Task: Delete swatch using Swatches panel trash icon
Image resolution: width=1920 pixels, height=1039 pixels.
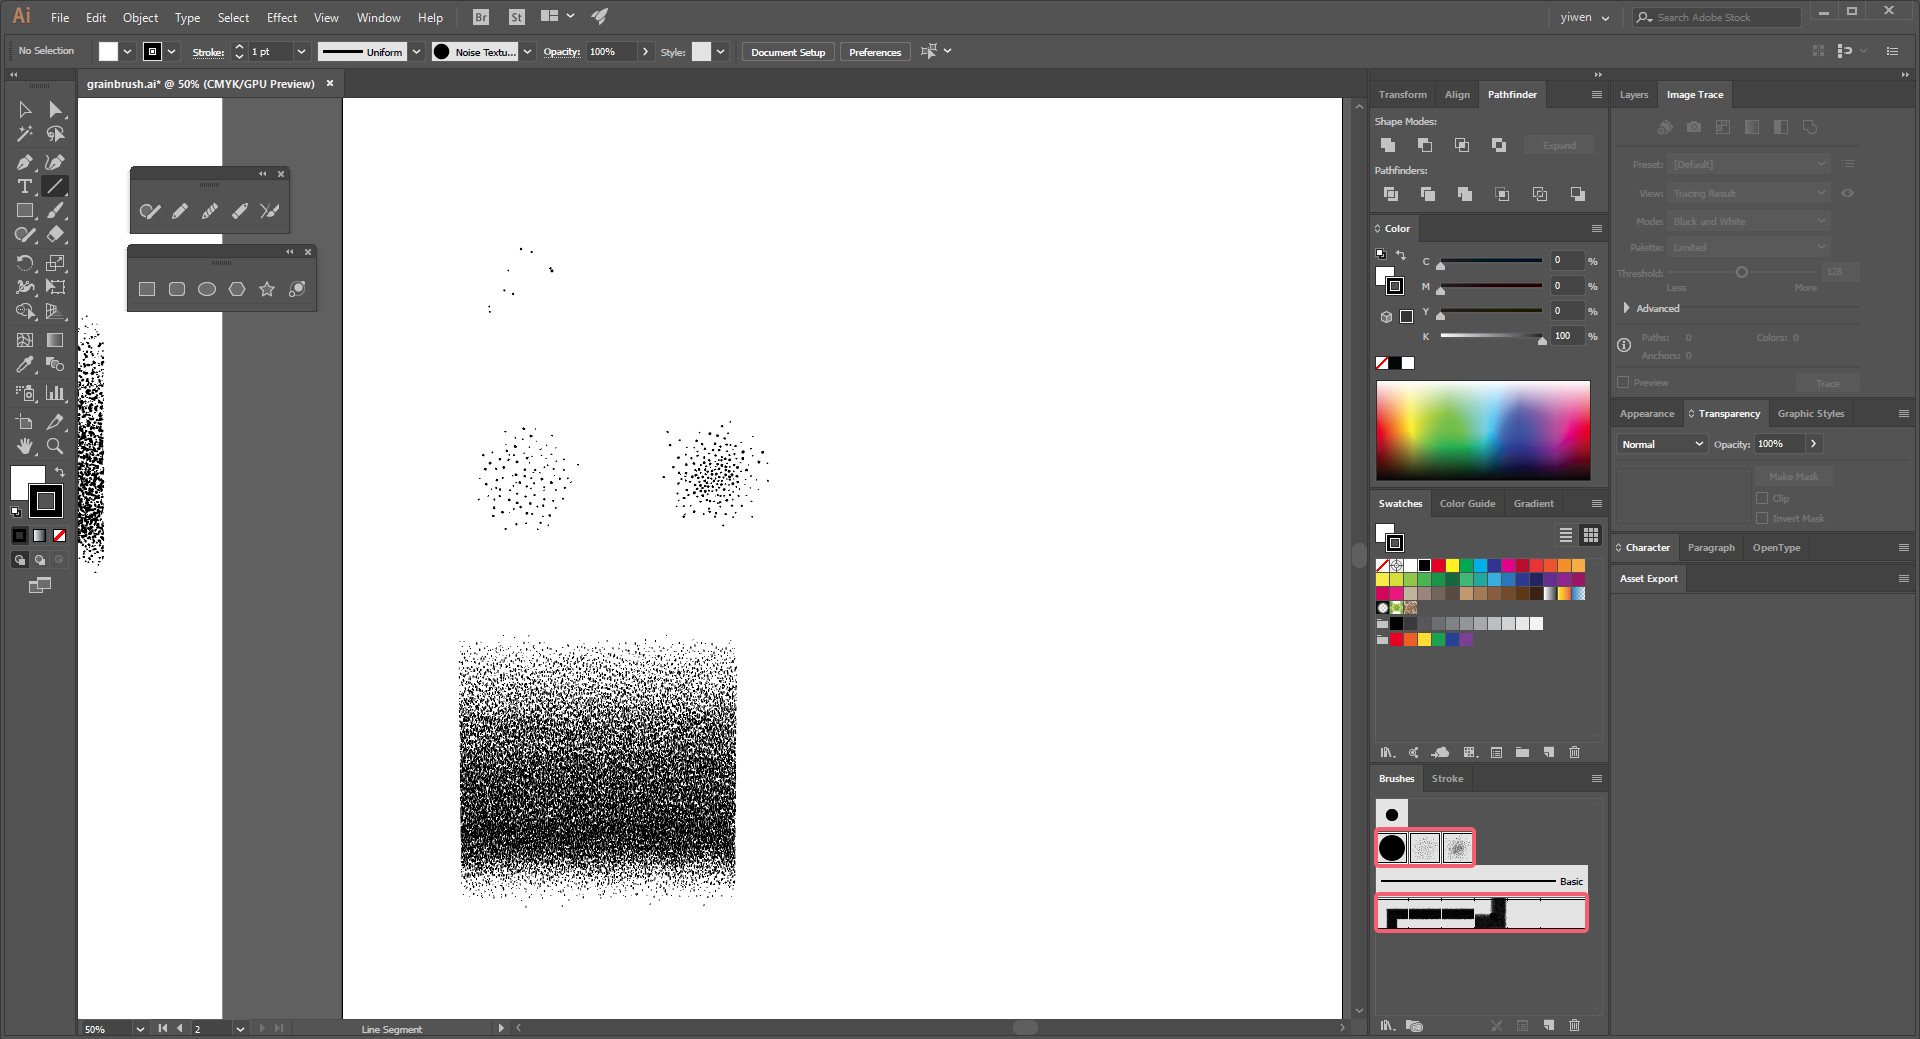Action: point(1574,752)
